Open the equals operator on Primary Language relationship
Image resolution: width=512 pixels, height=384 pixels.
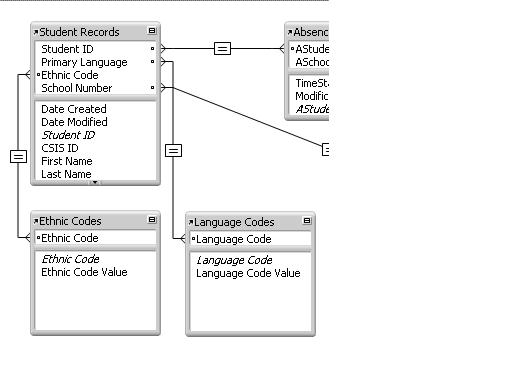[x=173, y=151]
